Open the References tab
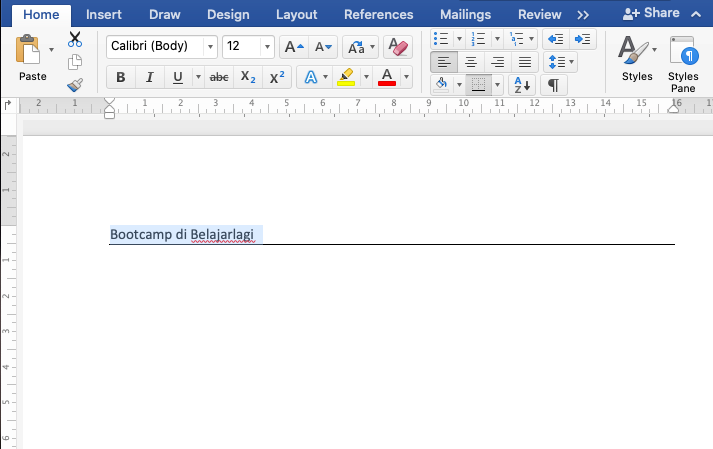The width and height of the screenshot is (713, 449). 378,15
